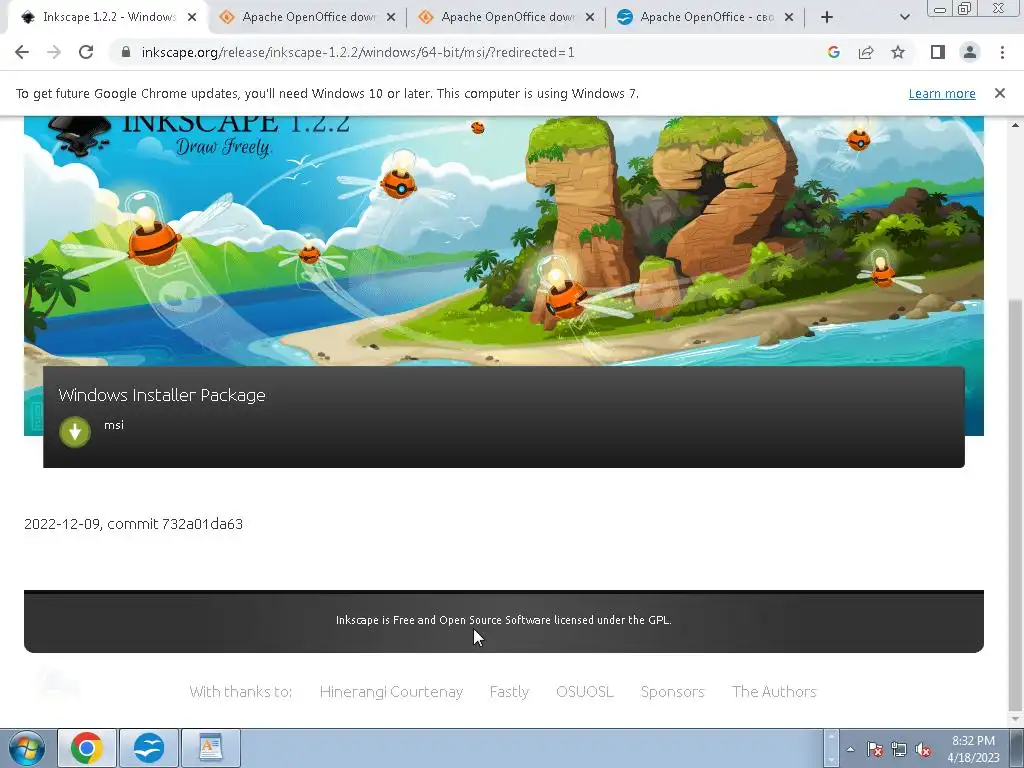Click the With thanks to label
1024x768 pixels.
tap(240, 692)
